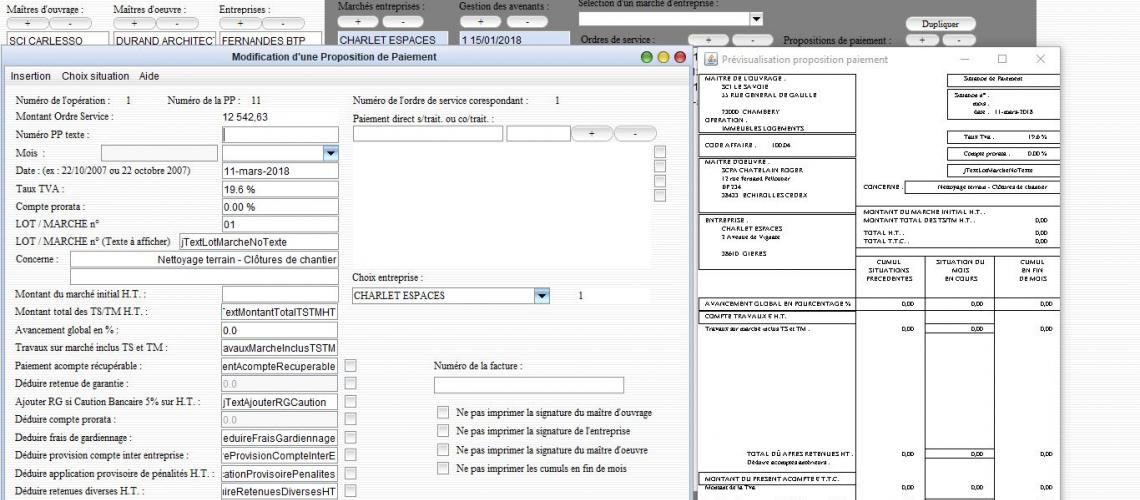Click LOT / MARCHE n° field containing 01

(280, 225)
